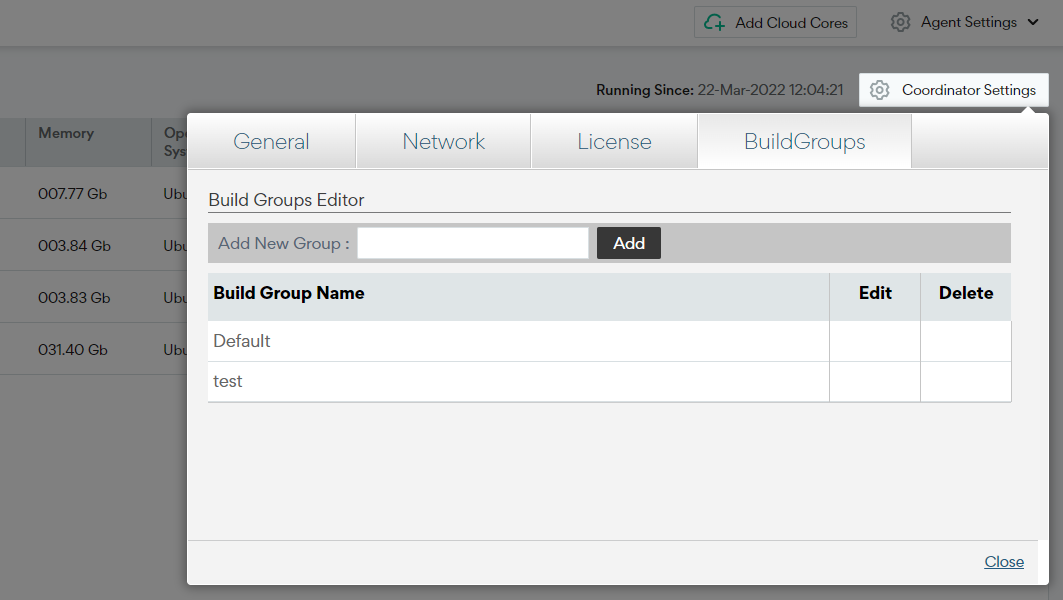Select the BuildGroups tab
The width and height of the screenshot is (1063, 600).
coord(804,142)
